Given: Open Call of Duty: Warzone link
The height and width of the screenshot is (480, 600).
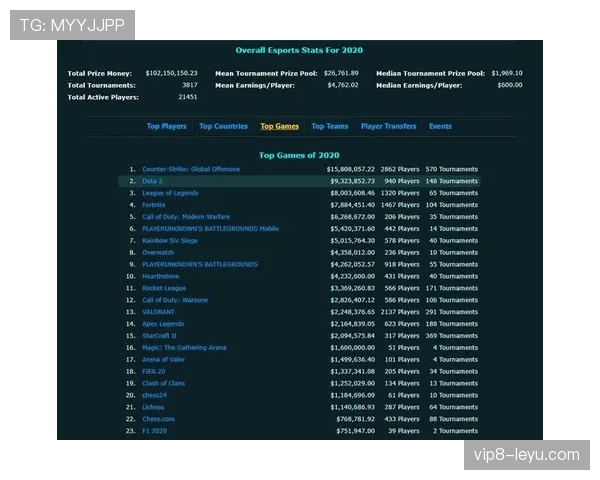Looking at the screenshot, I should pyautogui.click(x=175, y=300).
